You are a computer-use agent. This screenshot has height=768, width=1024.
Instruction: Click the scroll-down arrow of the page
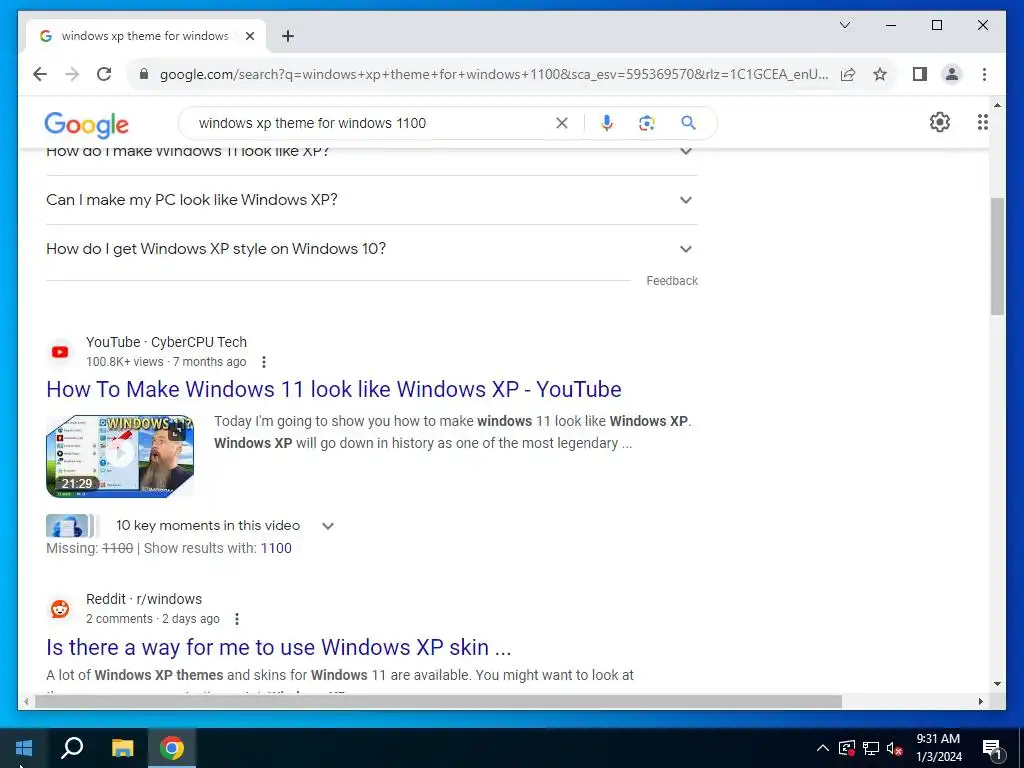[997, 684]
